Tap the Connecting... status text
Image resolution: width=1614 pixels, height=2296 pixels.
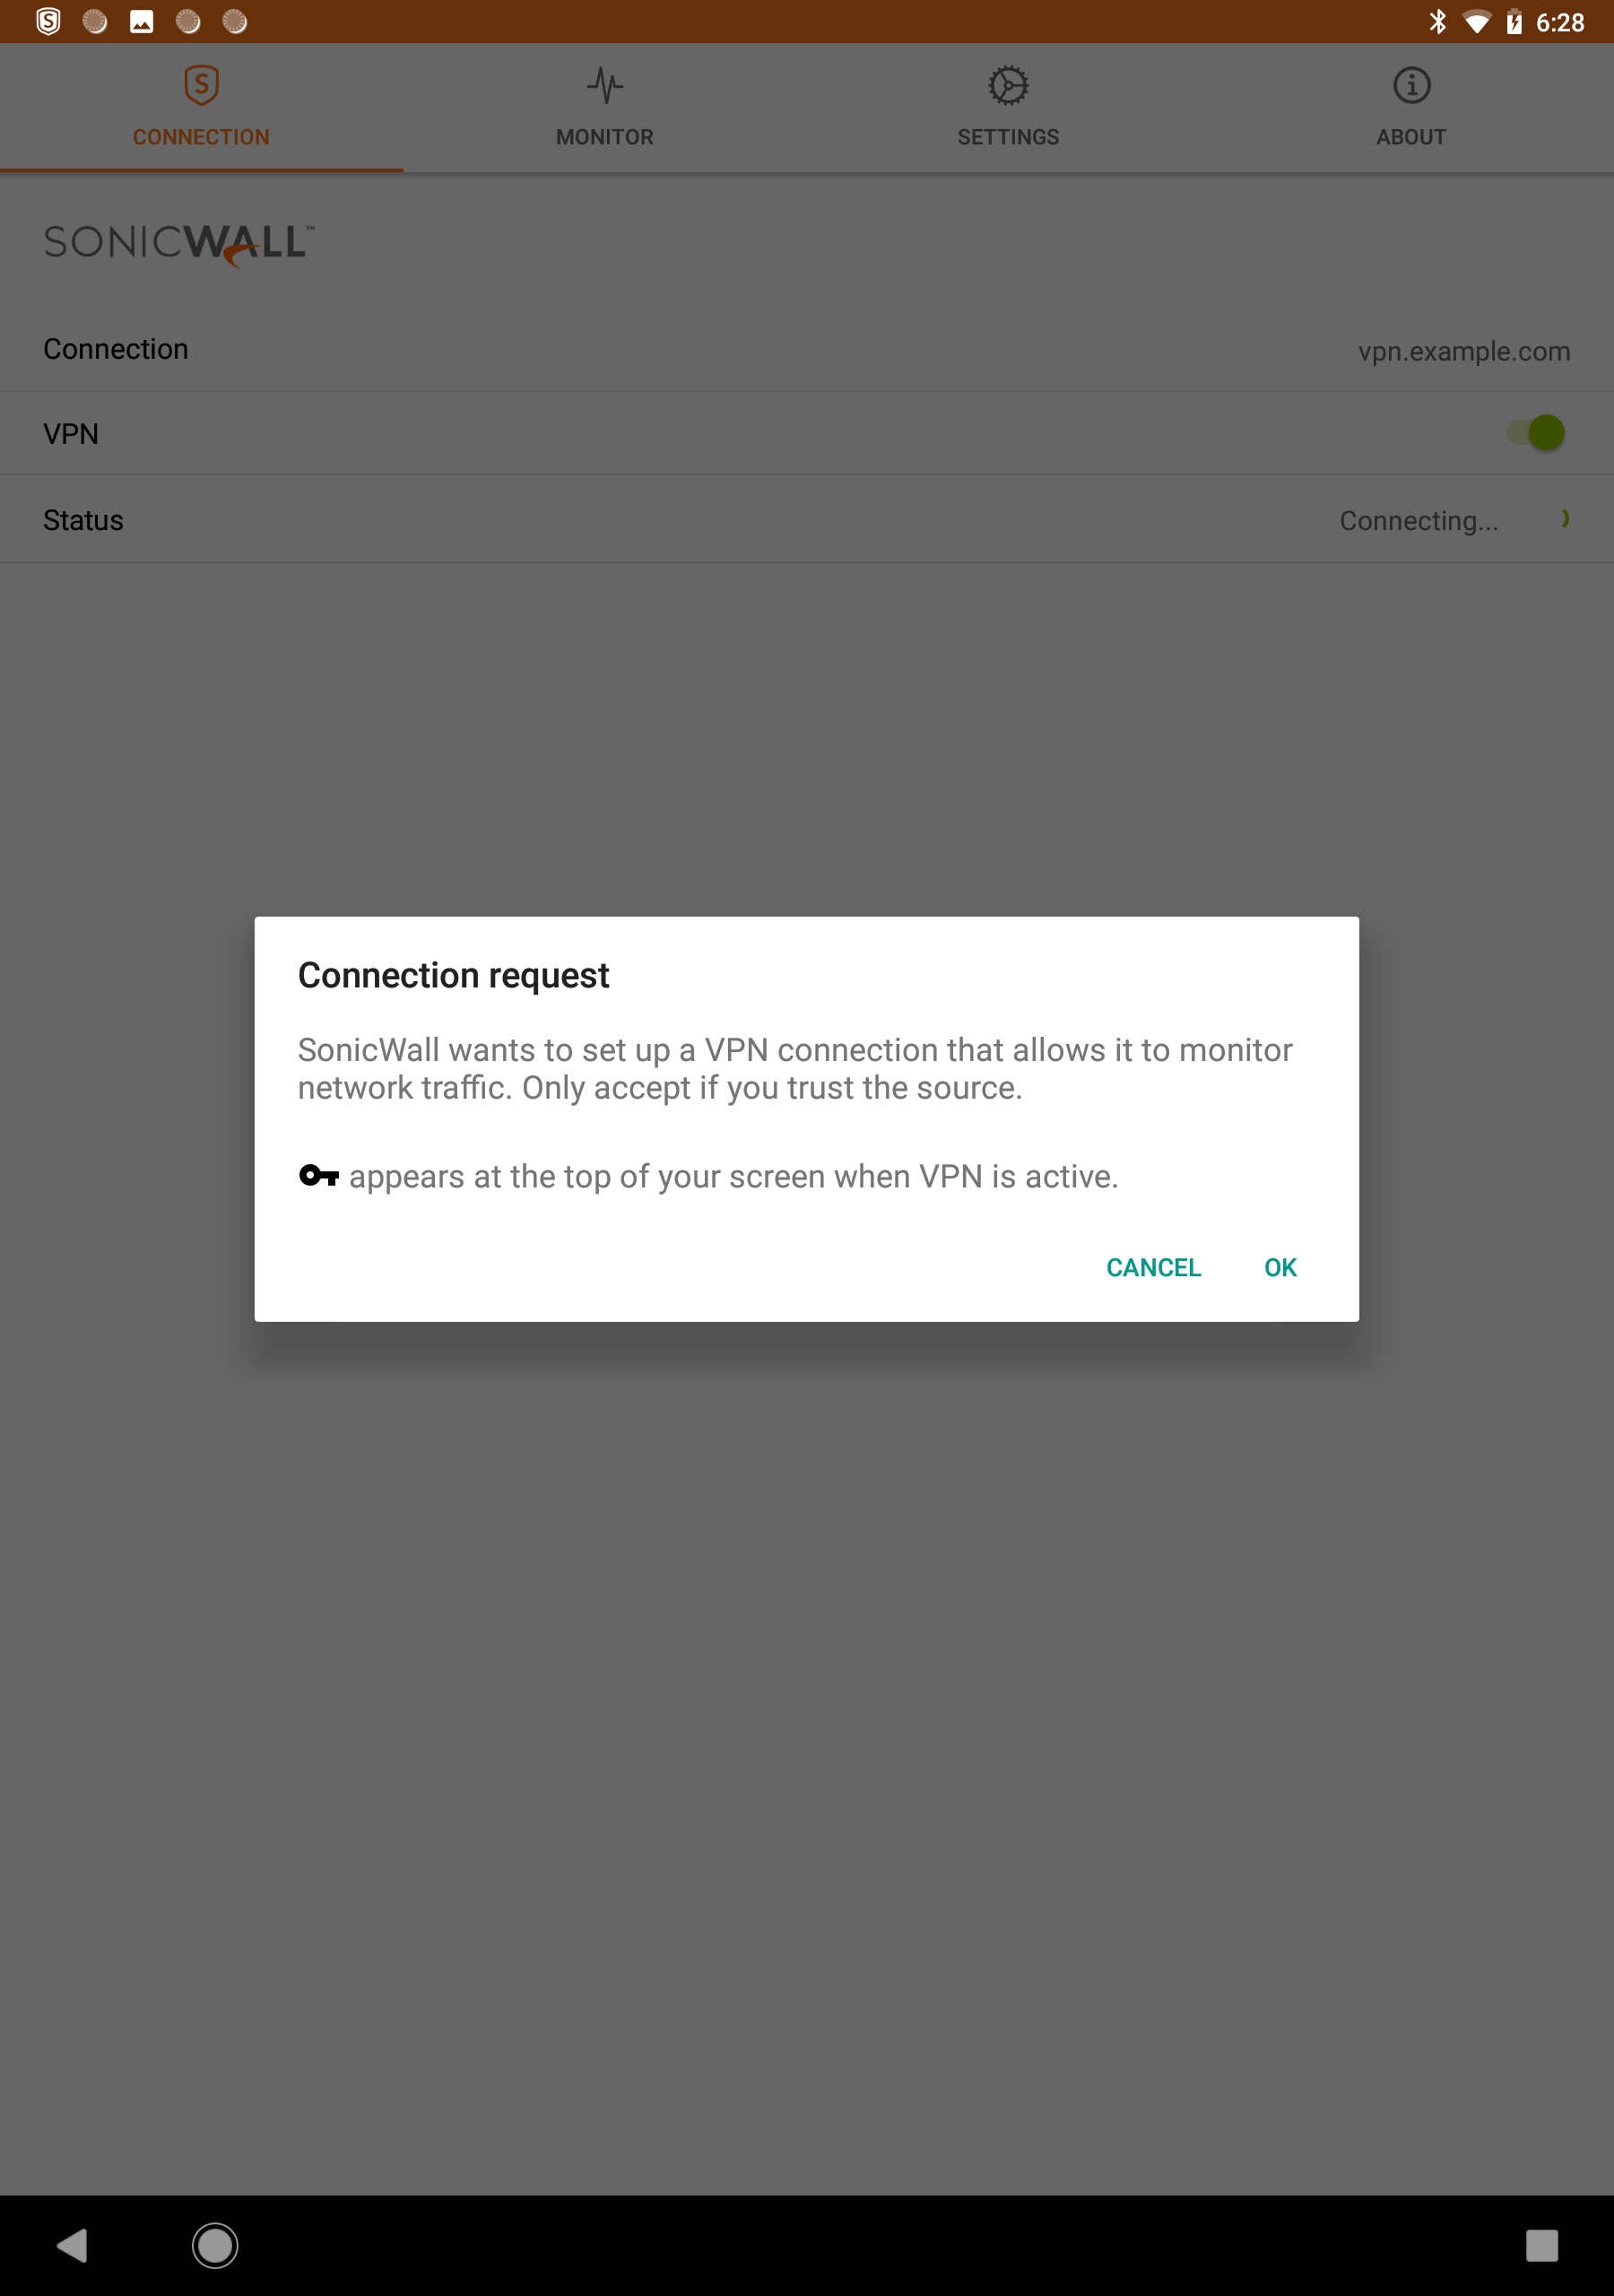click(1418, 521)
